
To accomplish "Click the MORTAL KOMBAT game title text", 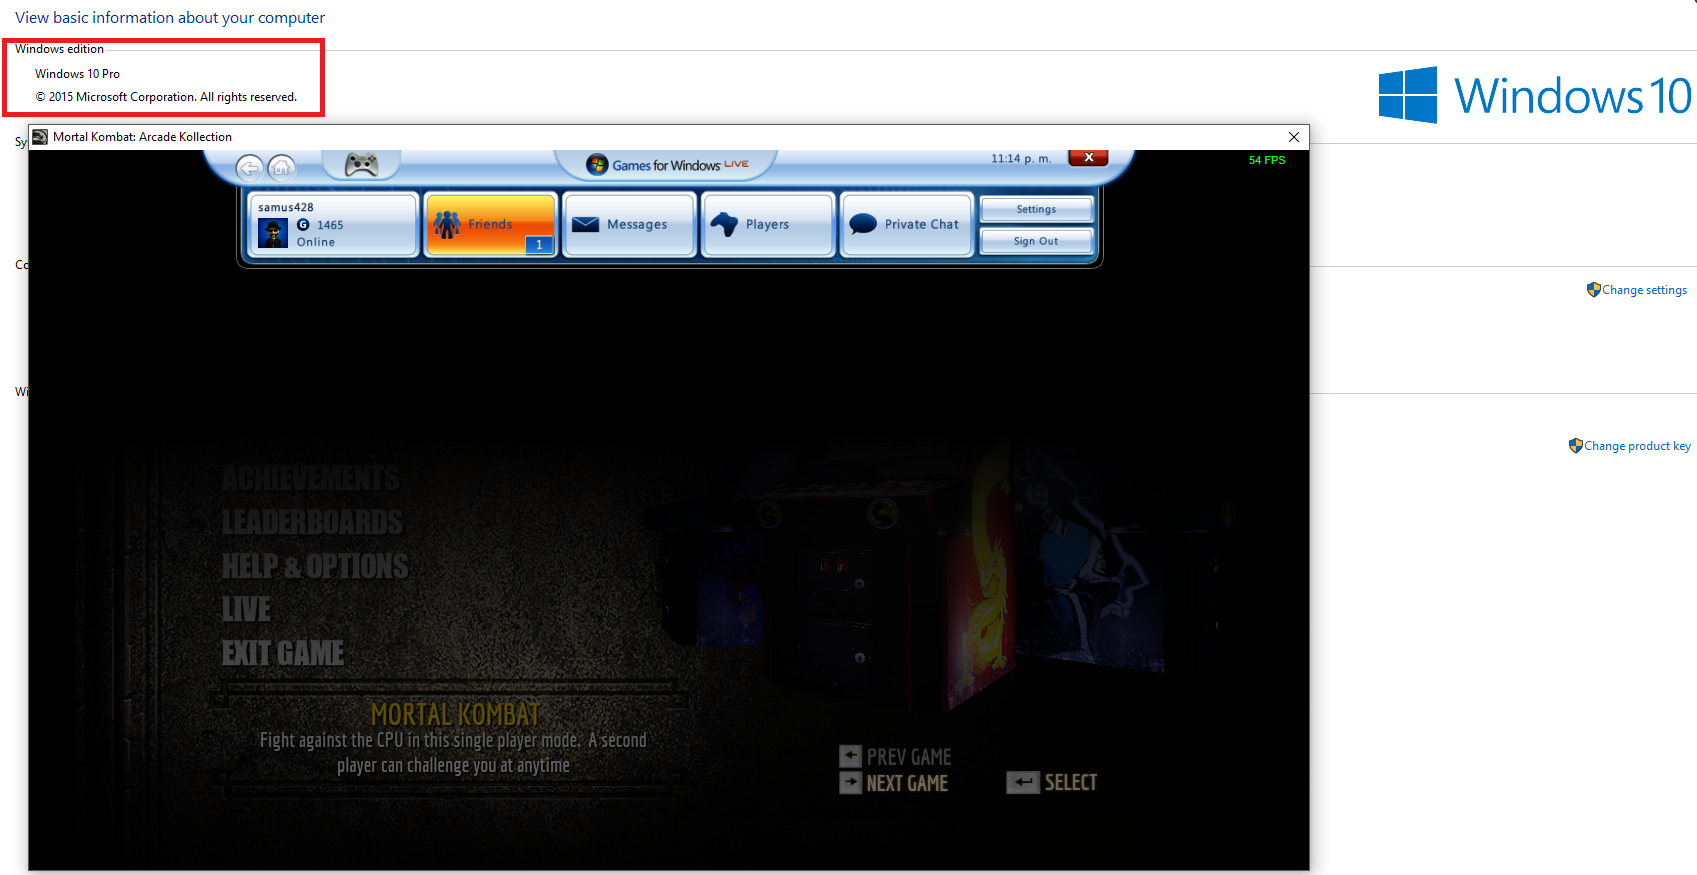I will pyautogui.click(x=455, y=714).
